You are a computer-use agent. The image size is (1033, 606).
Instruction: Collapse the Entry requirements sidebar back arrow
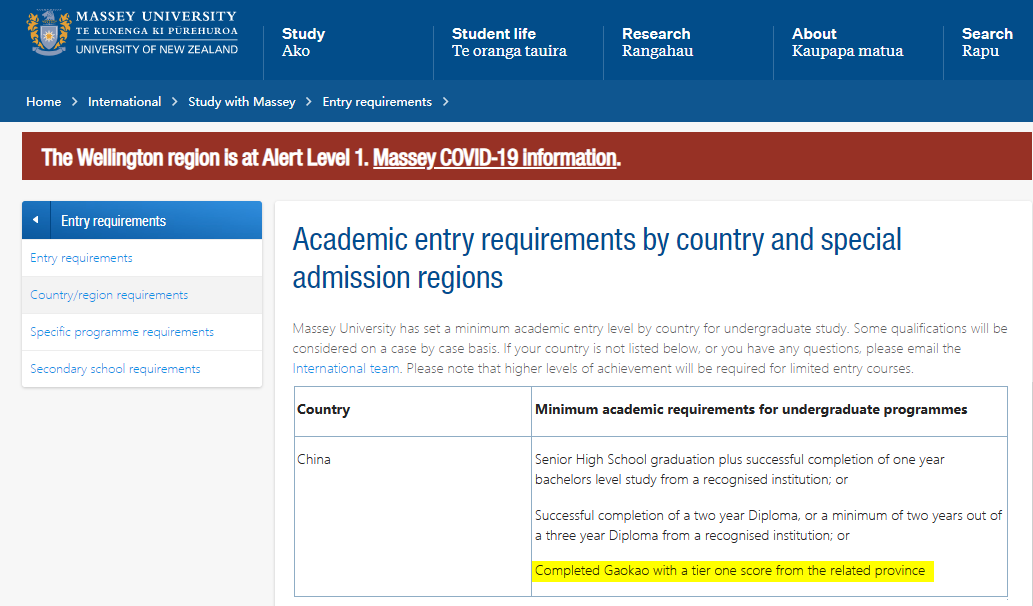tap(36, 220)
